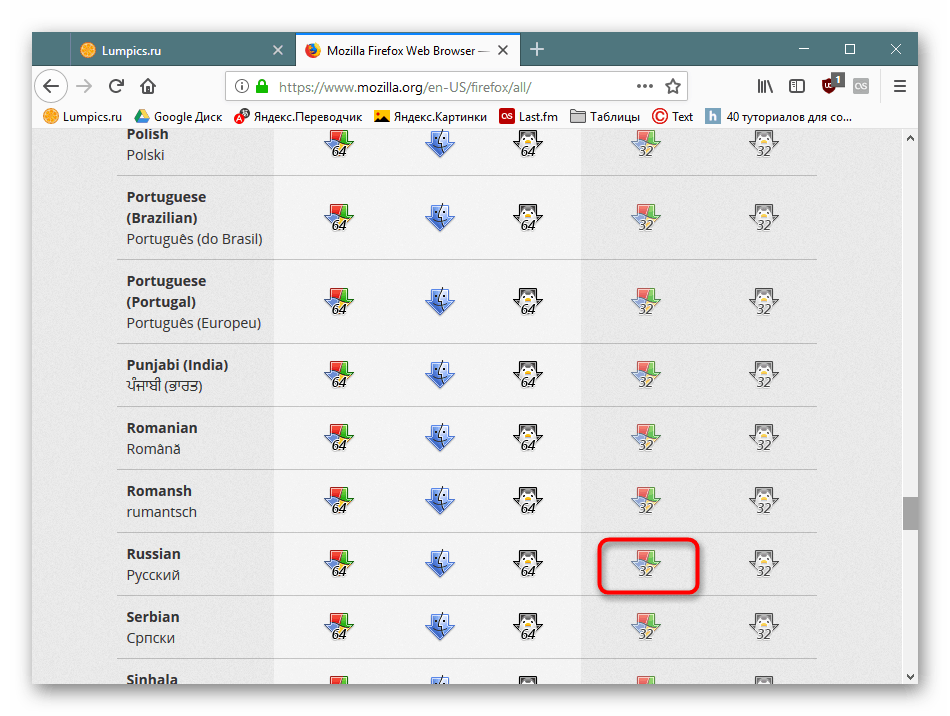Download Romanian Linux 64-bit build

528,437
